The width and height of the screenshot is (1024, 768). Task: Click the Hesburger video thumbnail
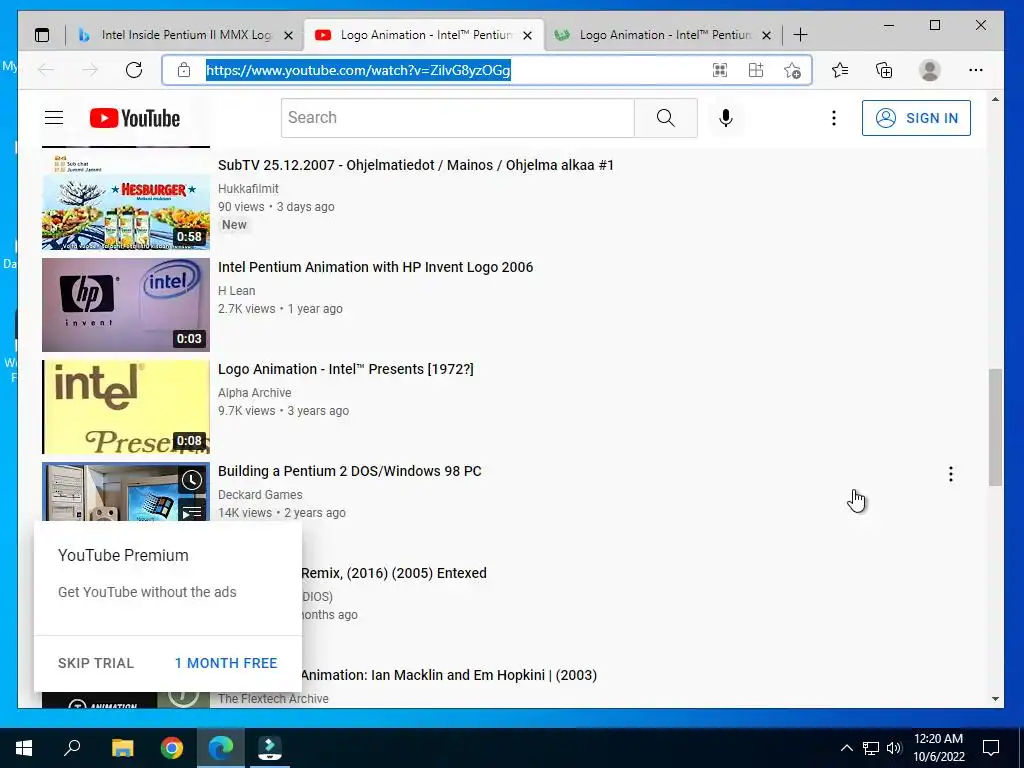click(125, 202)
